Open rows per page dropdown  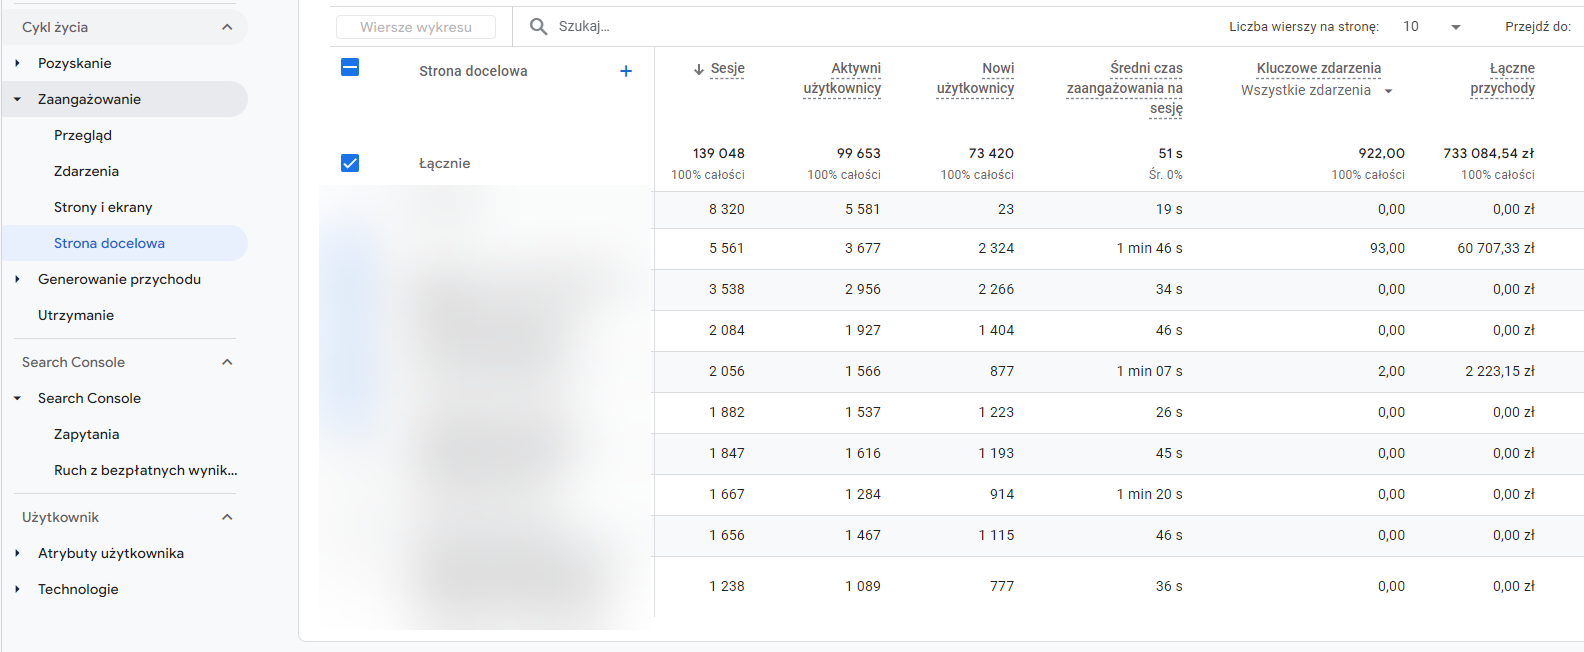coord(1455,27)
